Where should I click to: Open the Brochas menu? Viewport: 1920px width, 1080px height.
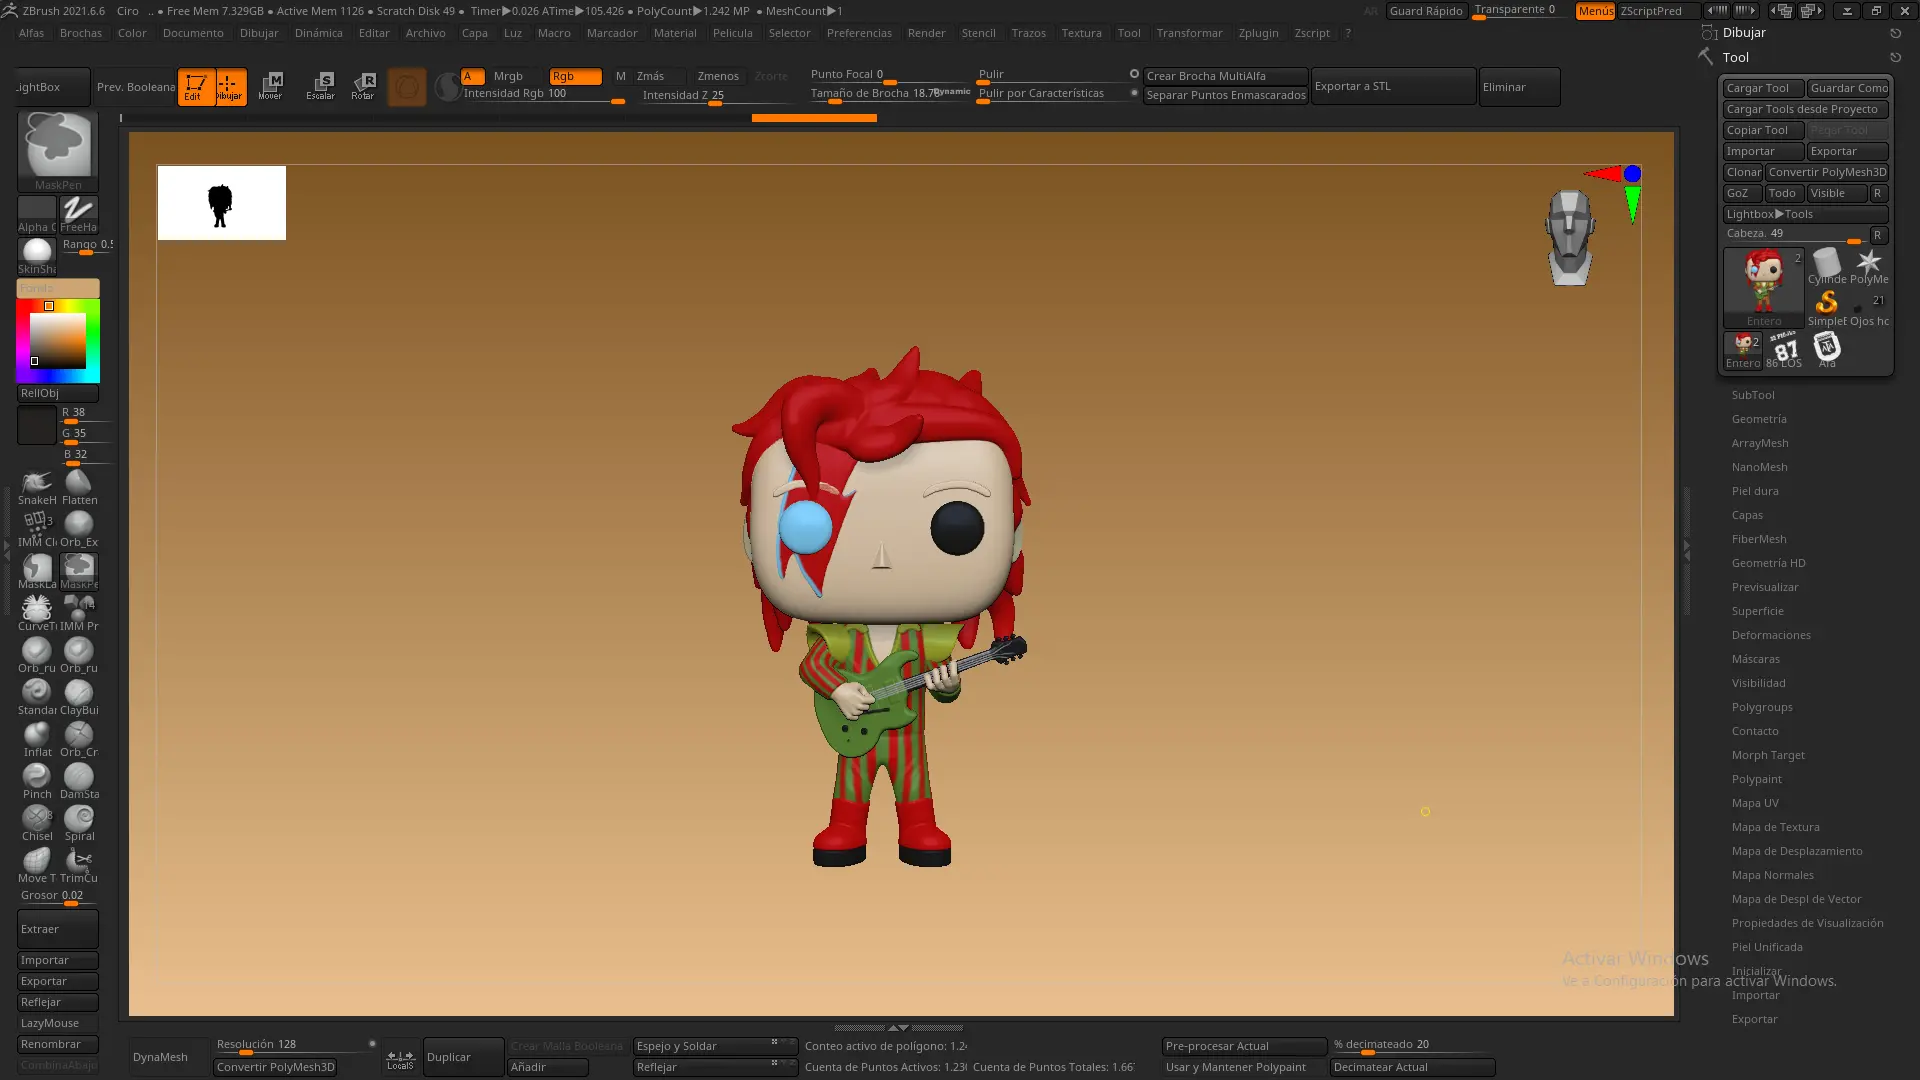tap(81, 33)
